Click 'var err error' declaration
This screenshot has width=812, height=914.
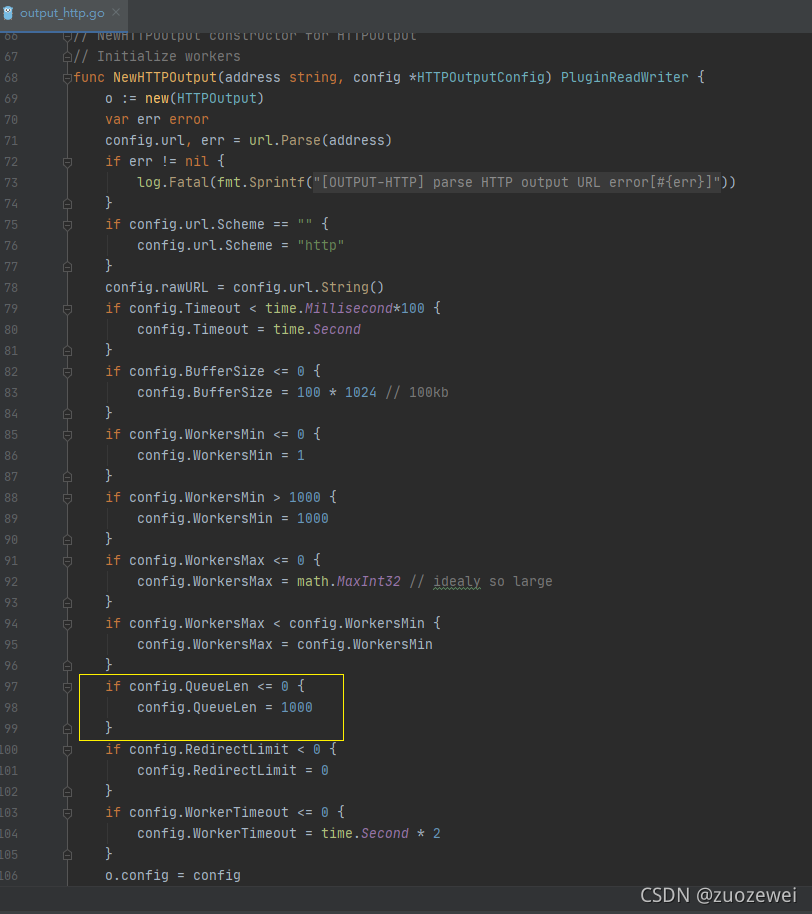click(157, 119)
